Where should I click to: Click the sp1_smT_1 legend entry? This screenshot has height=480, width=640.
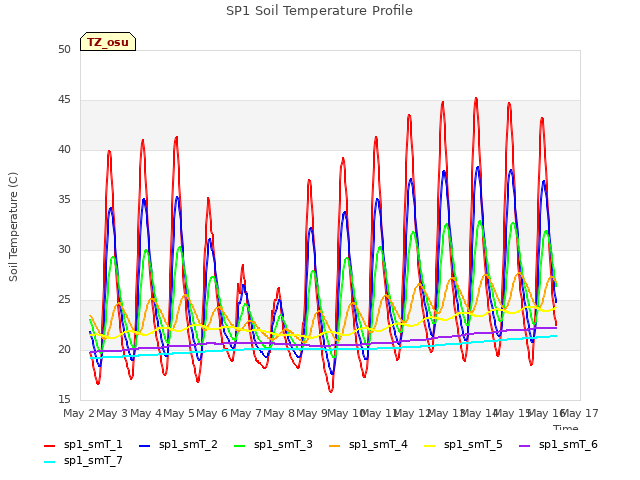tap(83, 444)
